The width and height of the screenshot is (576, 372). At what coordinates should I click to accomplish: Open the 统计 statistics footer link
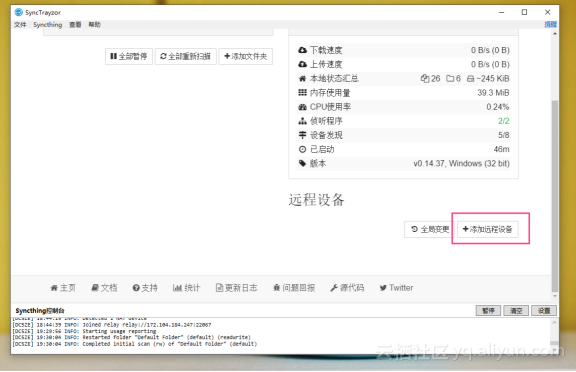(x=186, y=288)
